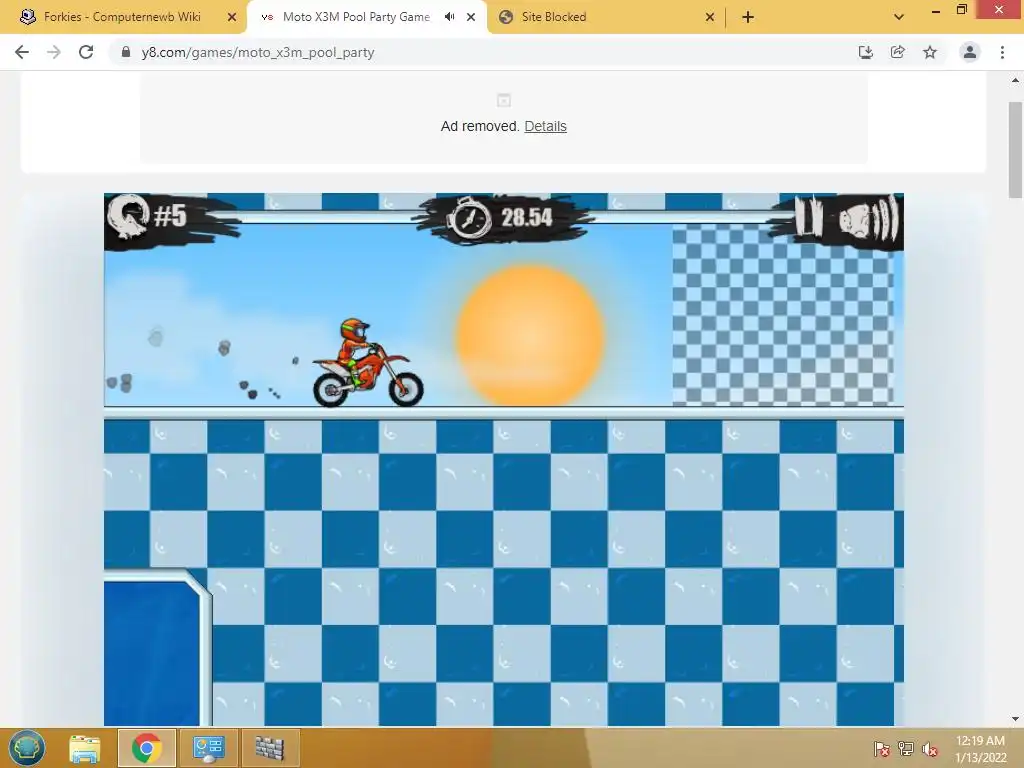
Task: View site security lock icon
Action: pos(126,52)
